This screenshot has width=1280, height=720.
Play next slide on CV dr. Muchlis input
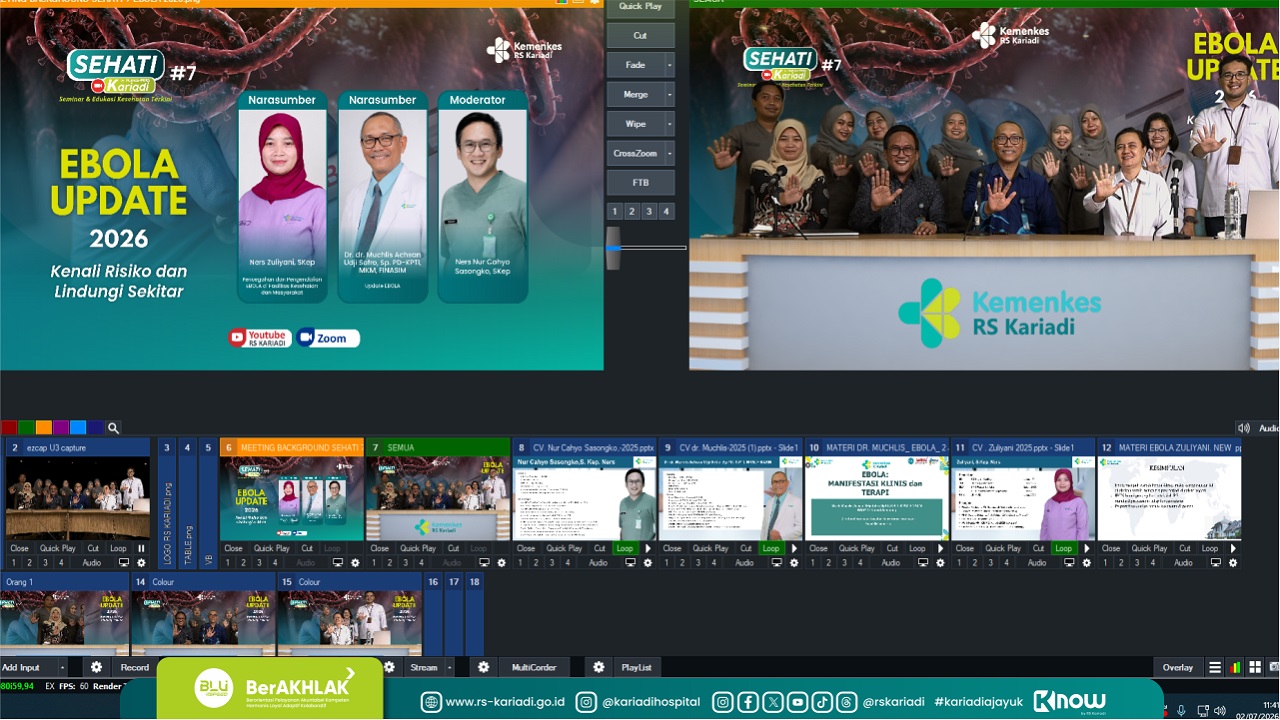pyautogui.click(x=794, y=548)
